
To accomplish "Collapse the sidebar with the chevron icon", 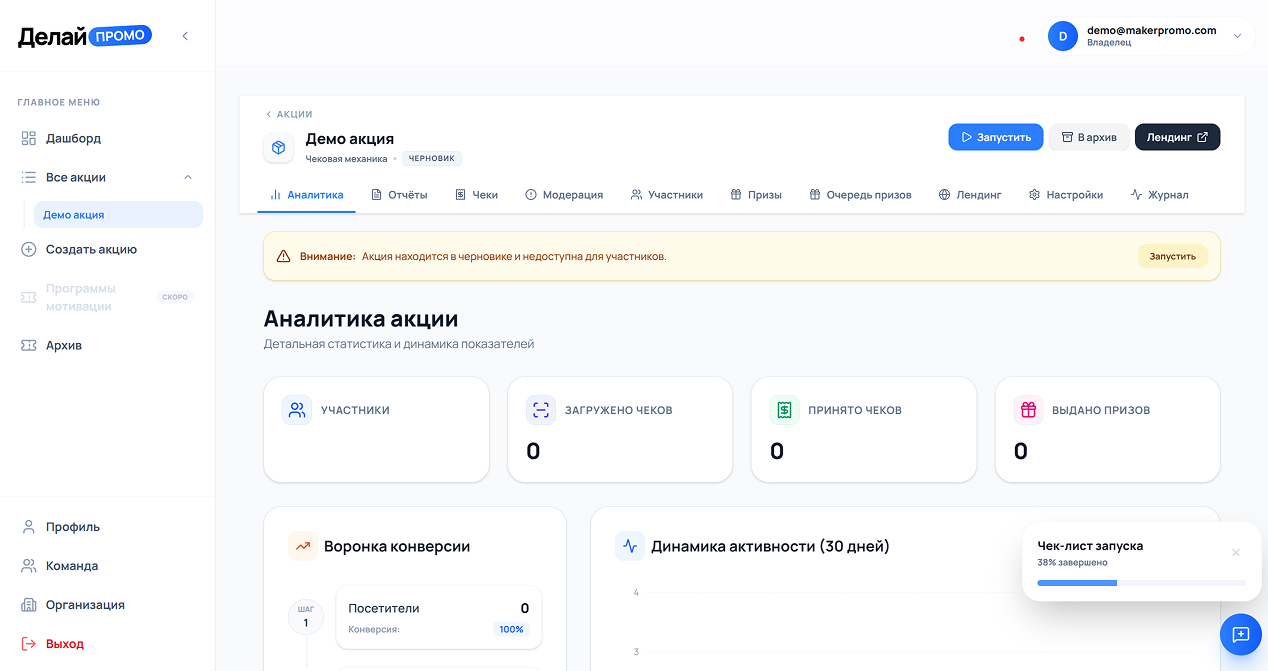I will [185, 36].
